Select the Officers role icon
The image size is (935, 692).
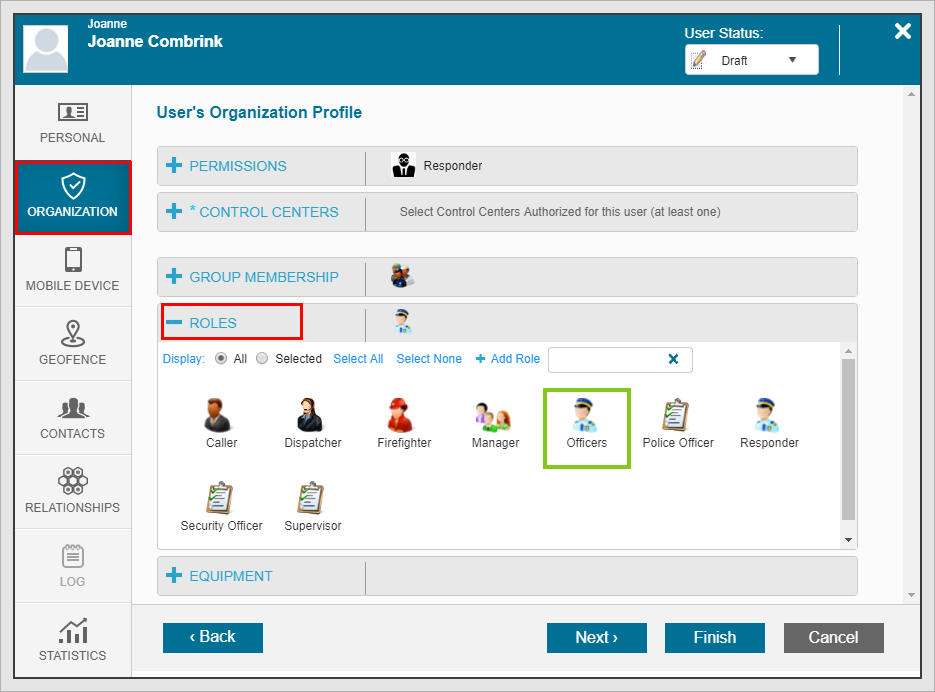pyautogui.click(x=586, y=415)
